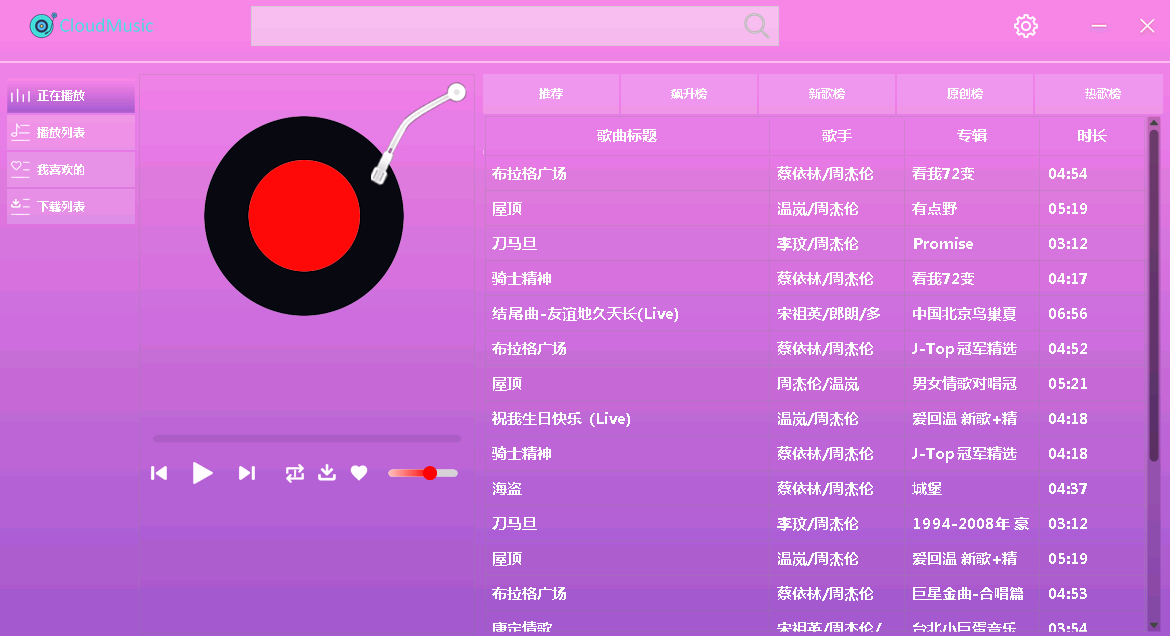The image size is (1170, 636).
Task: Click the vinyl record album art
Action: click(304, 216)
